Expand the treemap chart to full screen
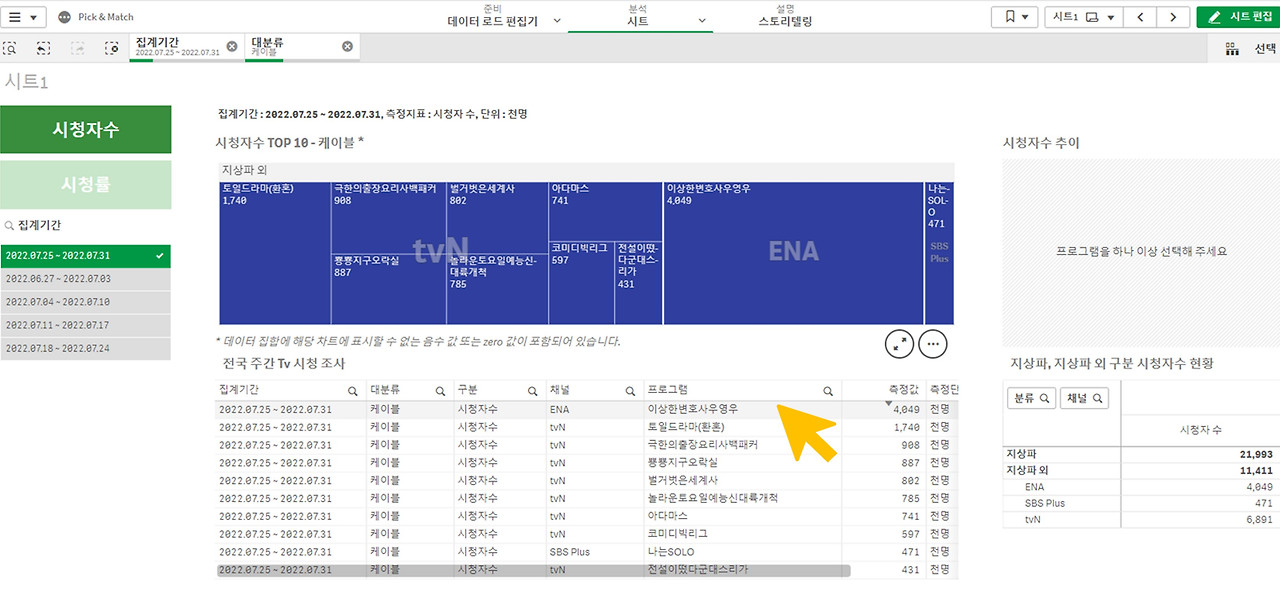Viewport: 1280px width, 598px height. pos(900,343)
